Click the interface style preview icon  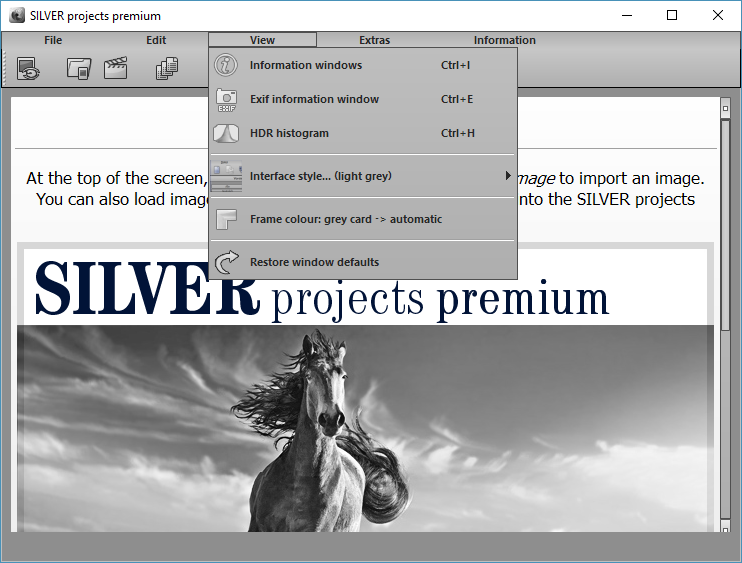226,176
